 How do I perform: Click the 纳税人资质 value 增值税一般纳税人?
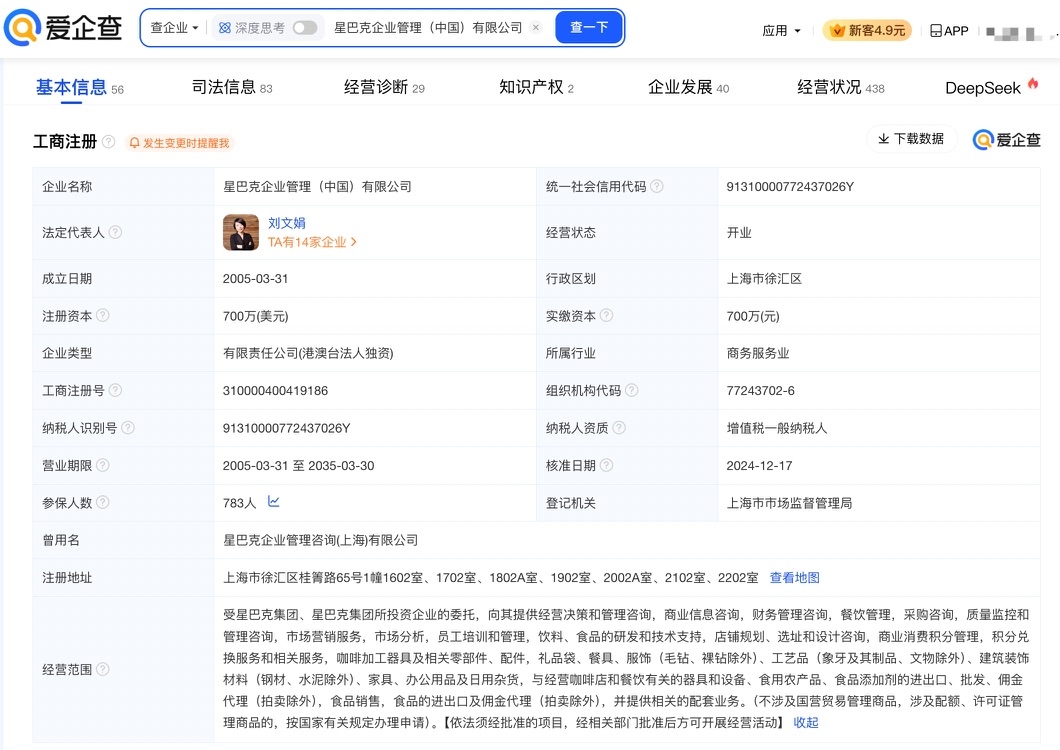pyautogui.click(x=777, y=428)
